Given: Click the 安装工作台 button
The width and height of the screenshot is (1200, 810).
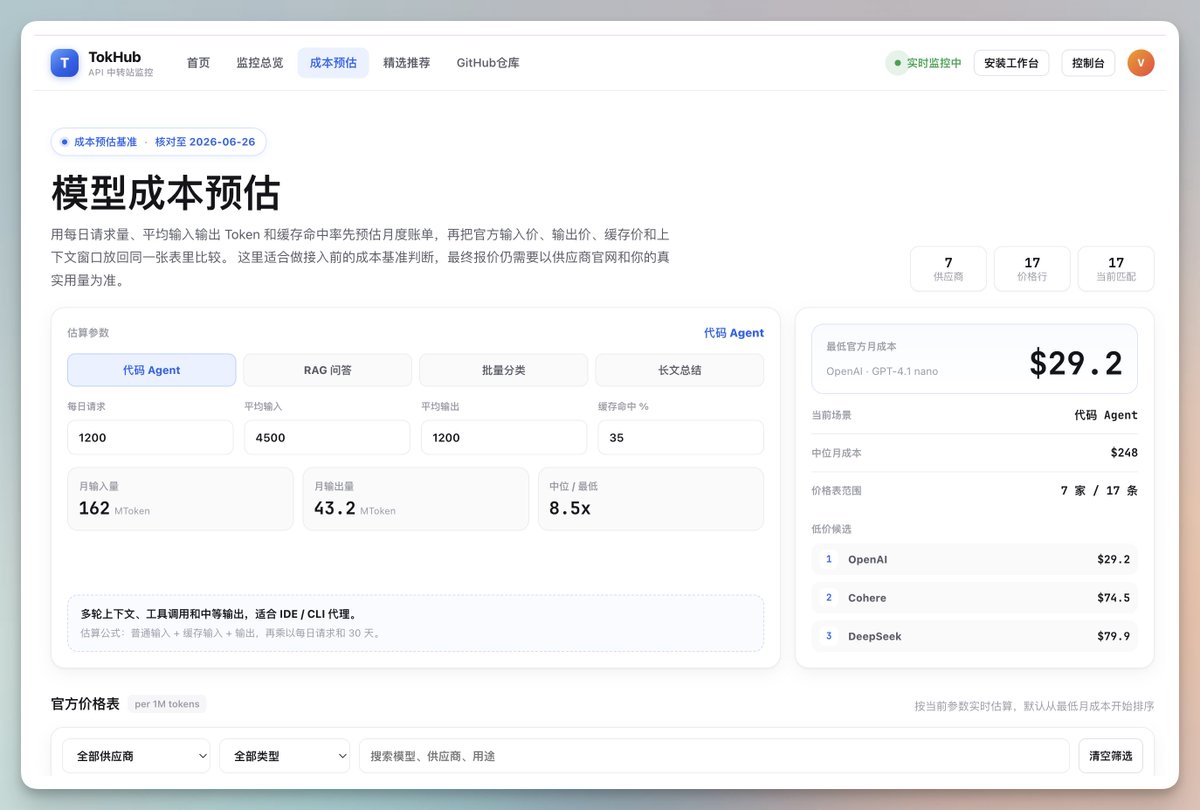Looking at the screenshot, I should [1011, 63].
